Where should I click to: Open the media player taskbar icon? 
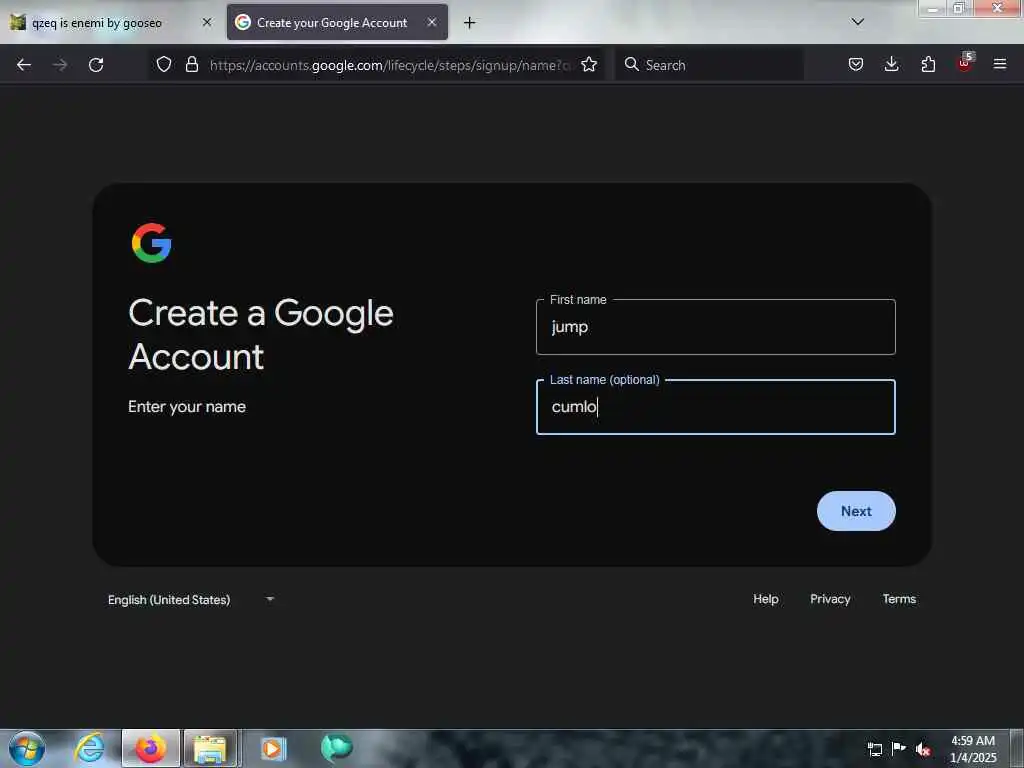pos(273,748)
